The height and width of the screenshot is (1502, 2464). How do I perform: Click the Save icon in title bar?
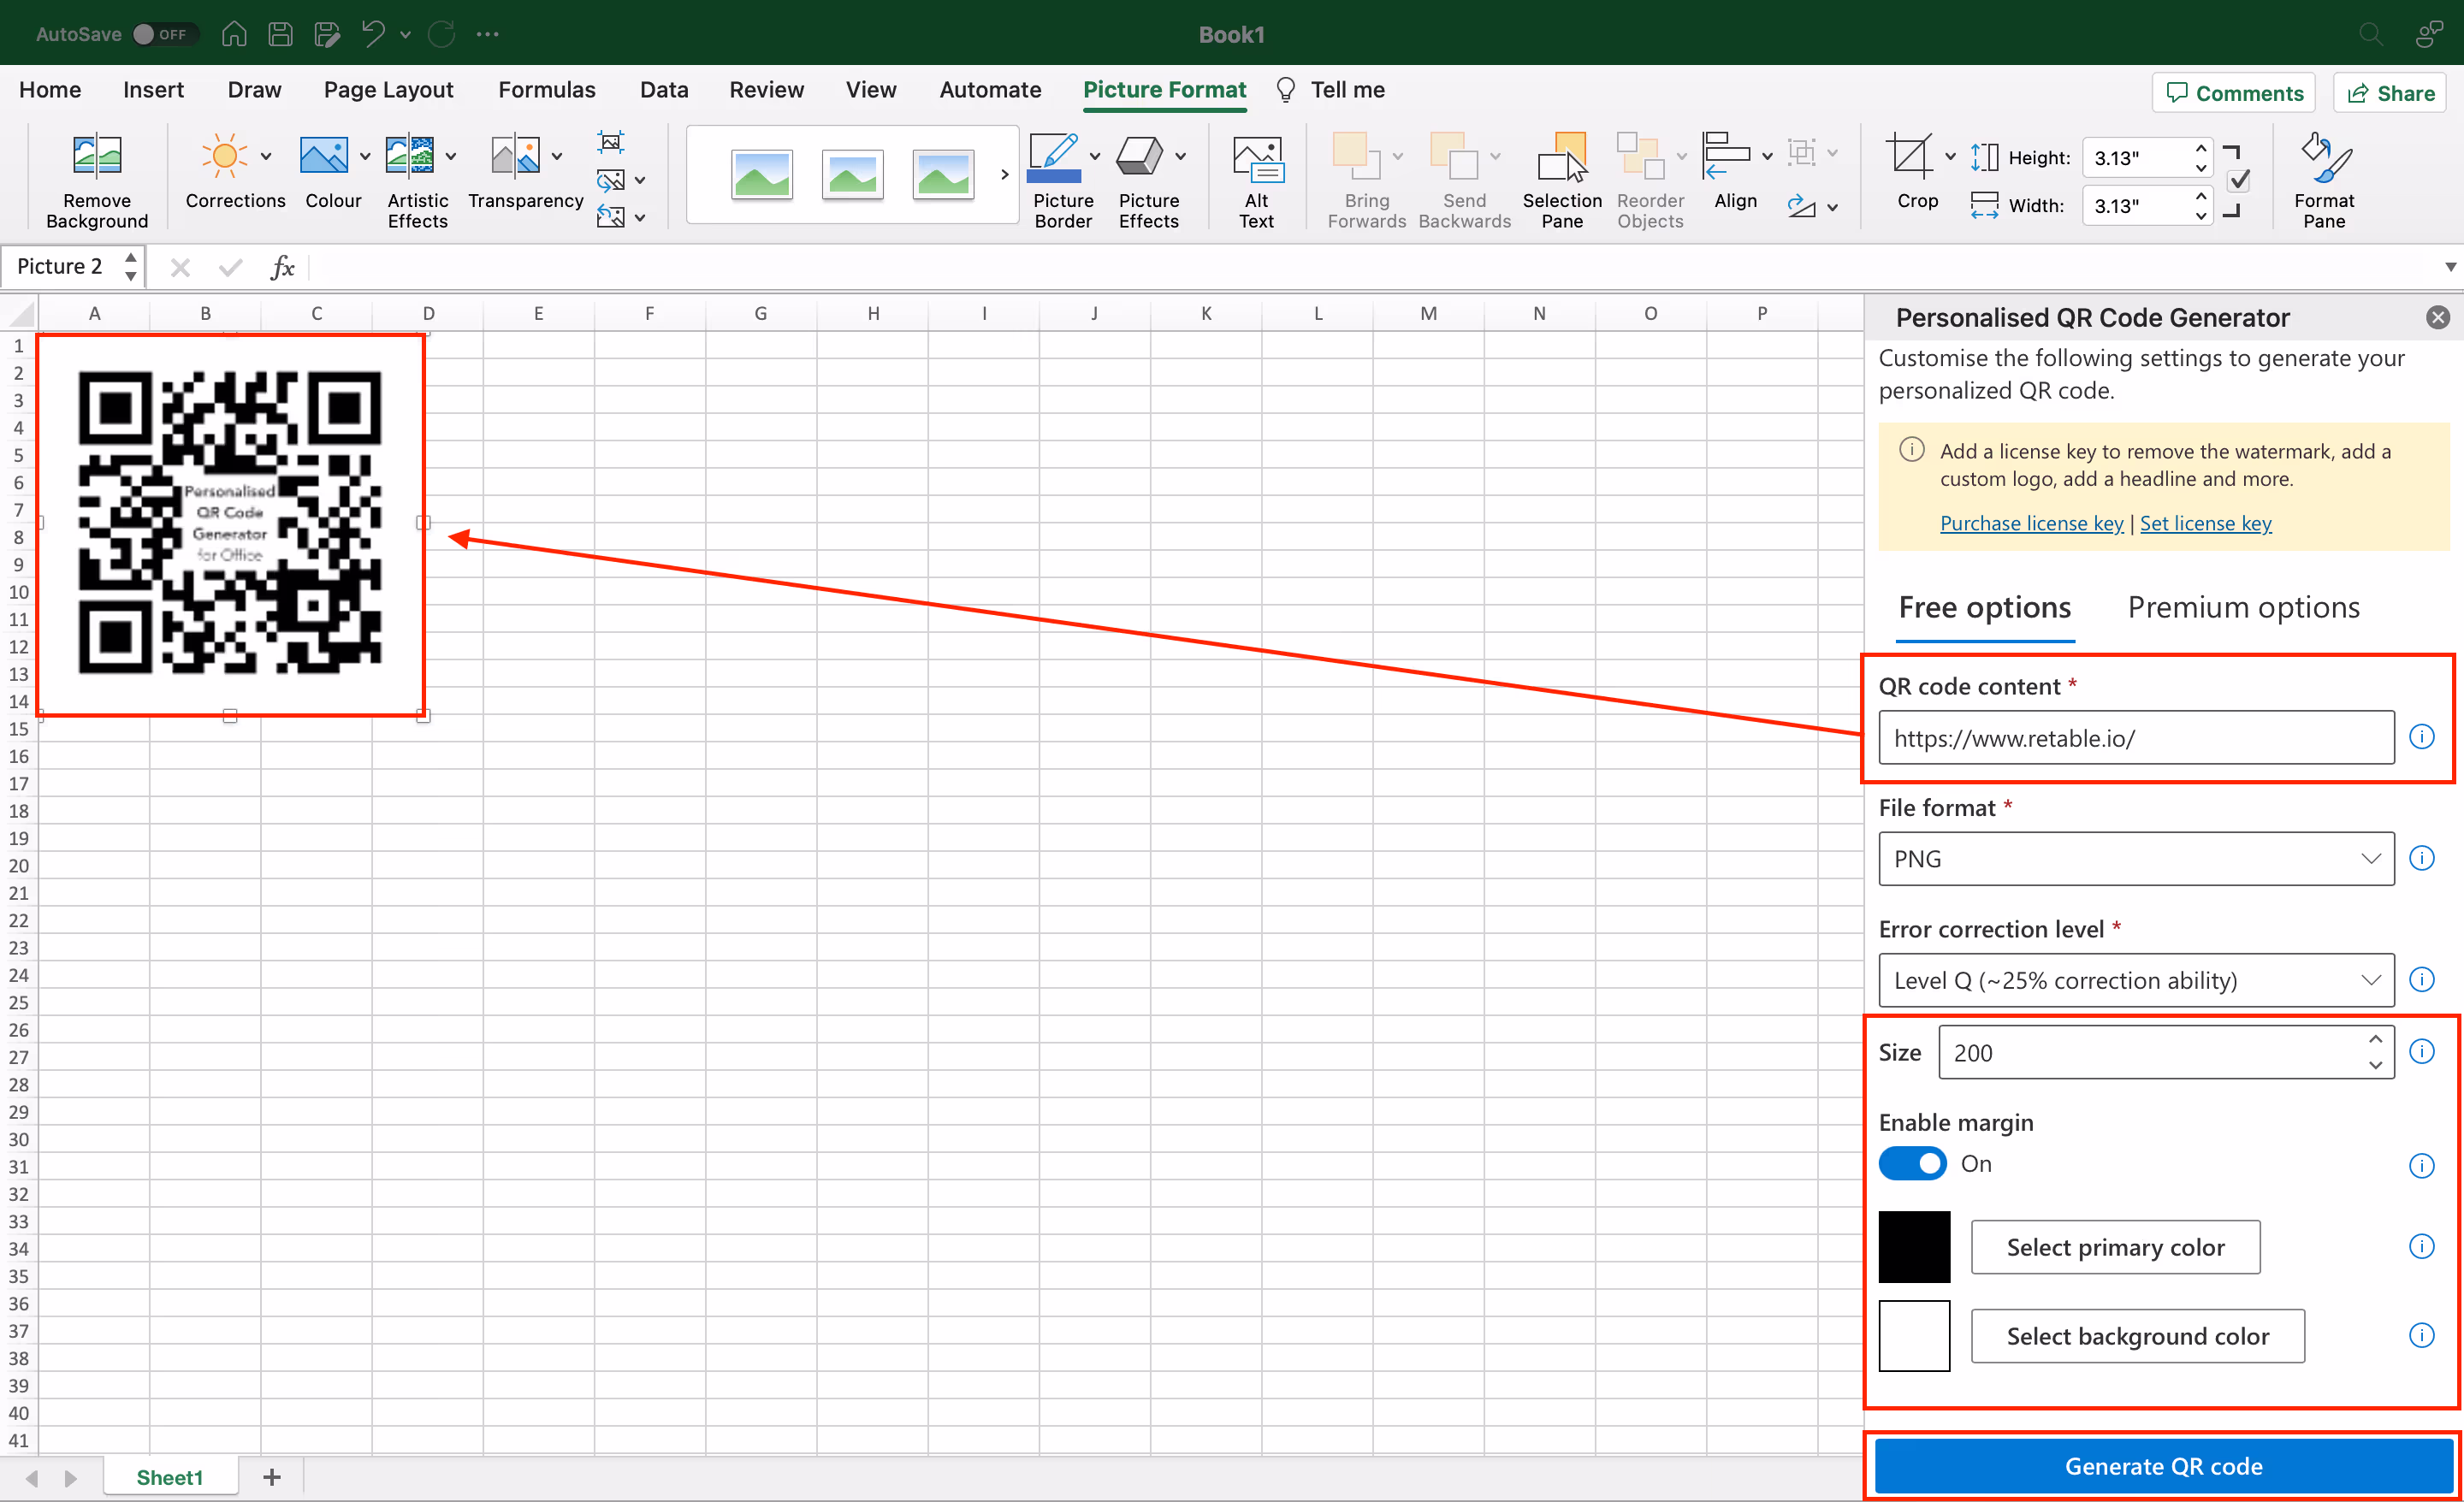coord(281,34)
